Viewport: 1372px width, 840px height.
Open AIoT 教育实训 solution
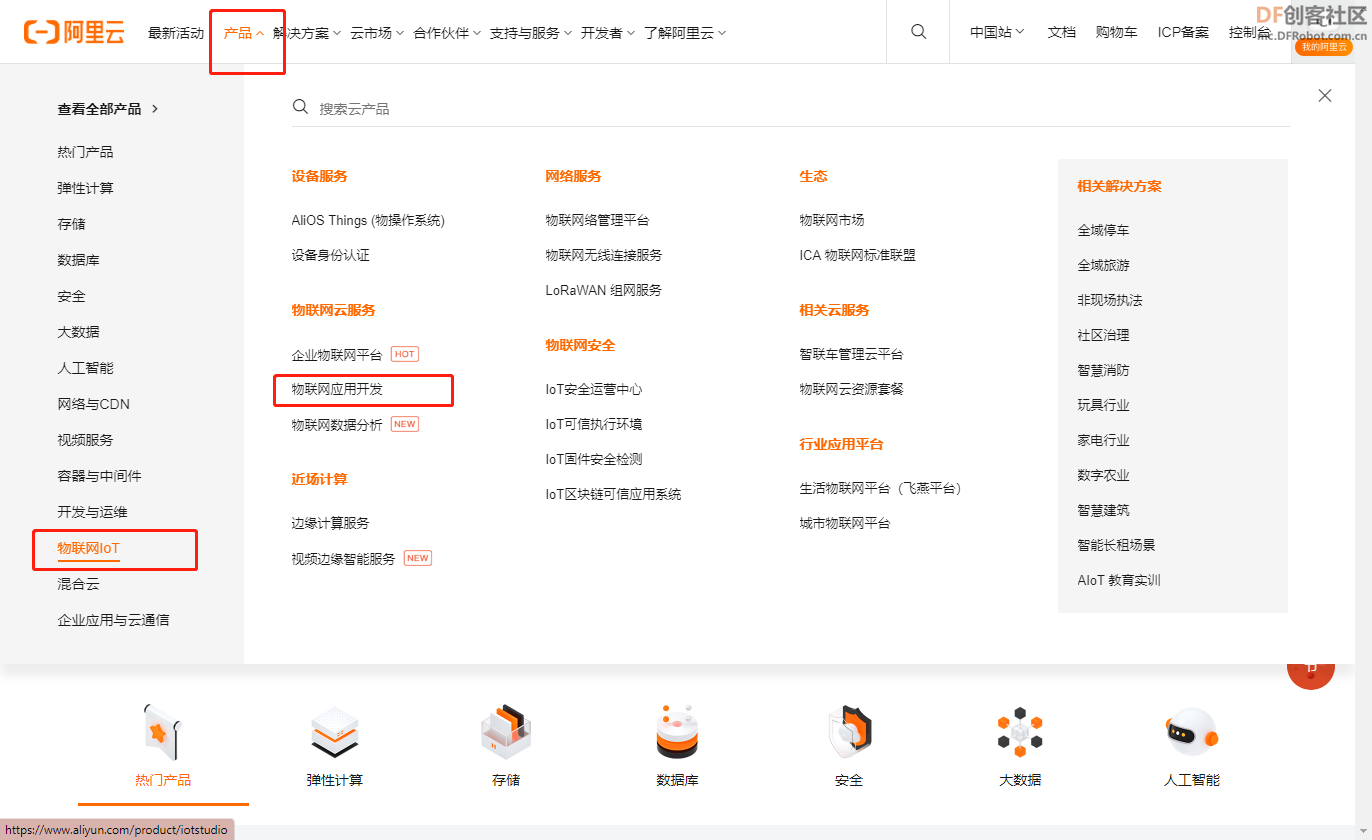tap(1119, 580)
